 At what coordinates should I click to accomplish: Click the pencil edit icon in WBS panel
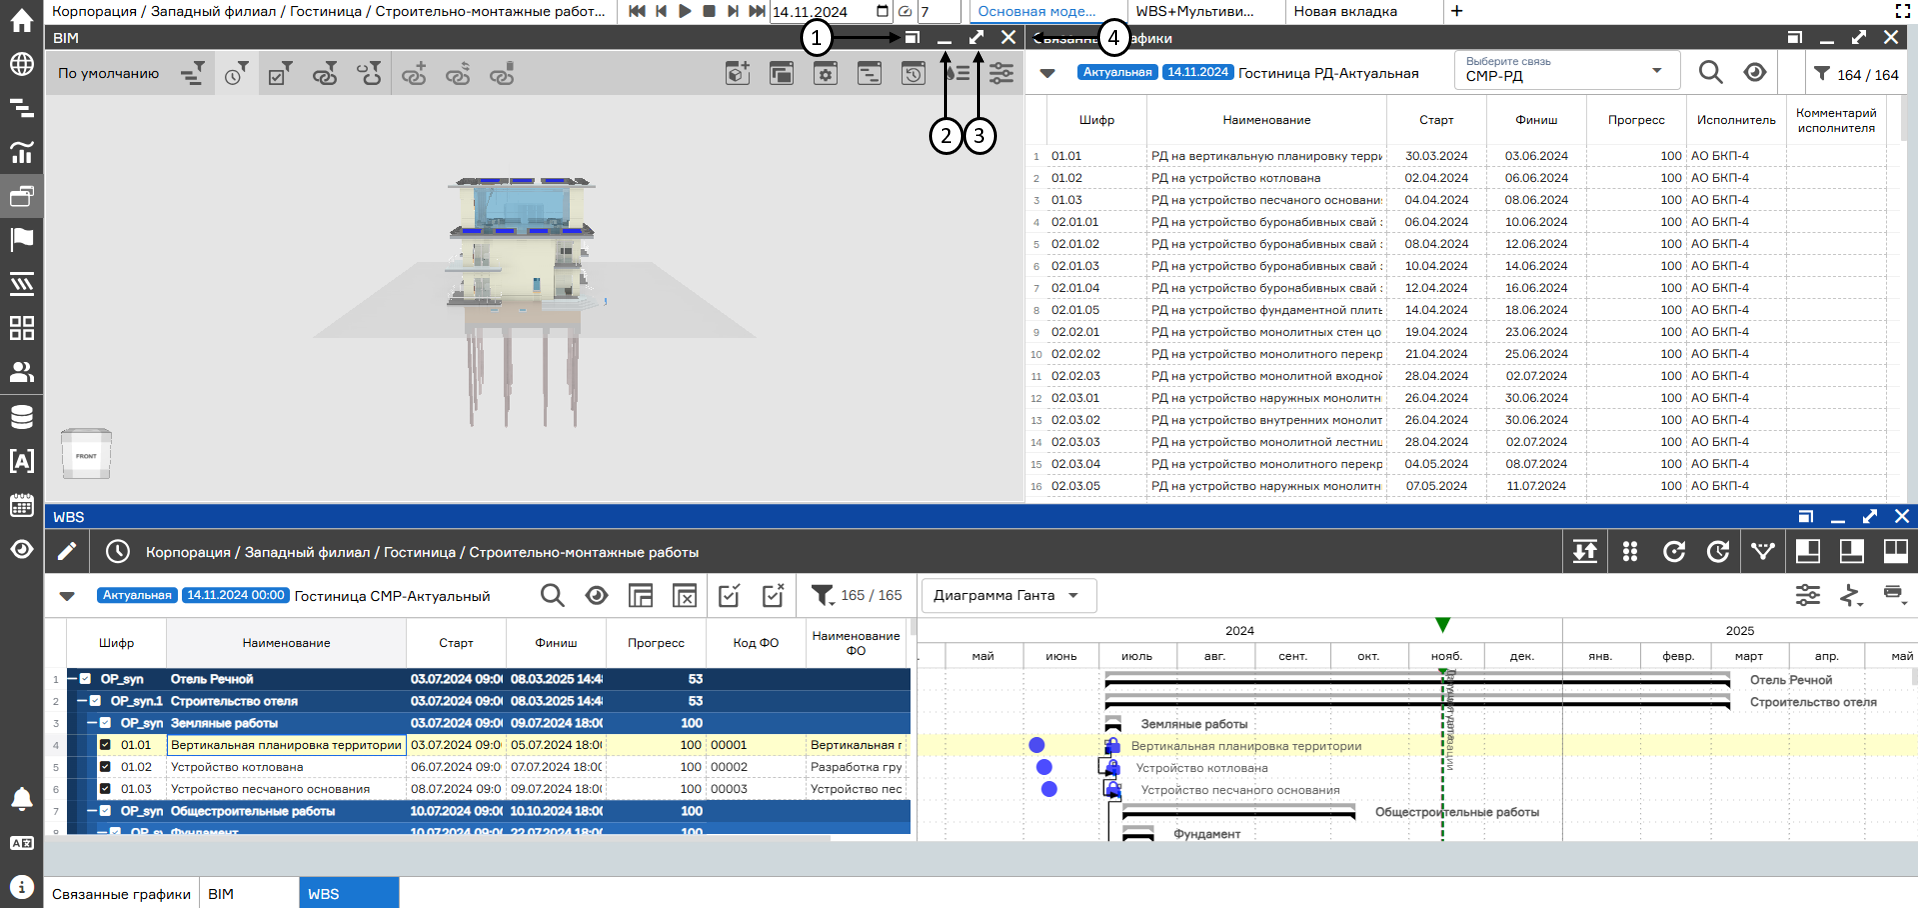67,551
